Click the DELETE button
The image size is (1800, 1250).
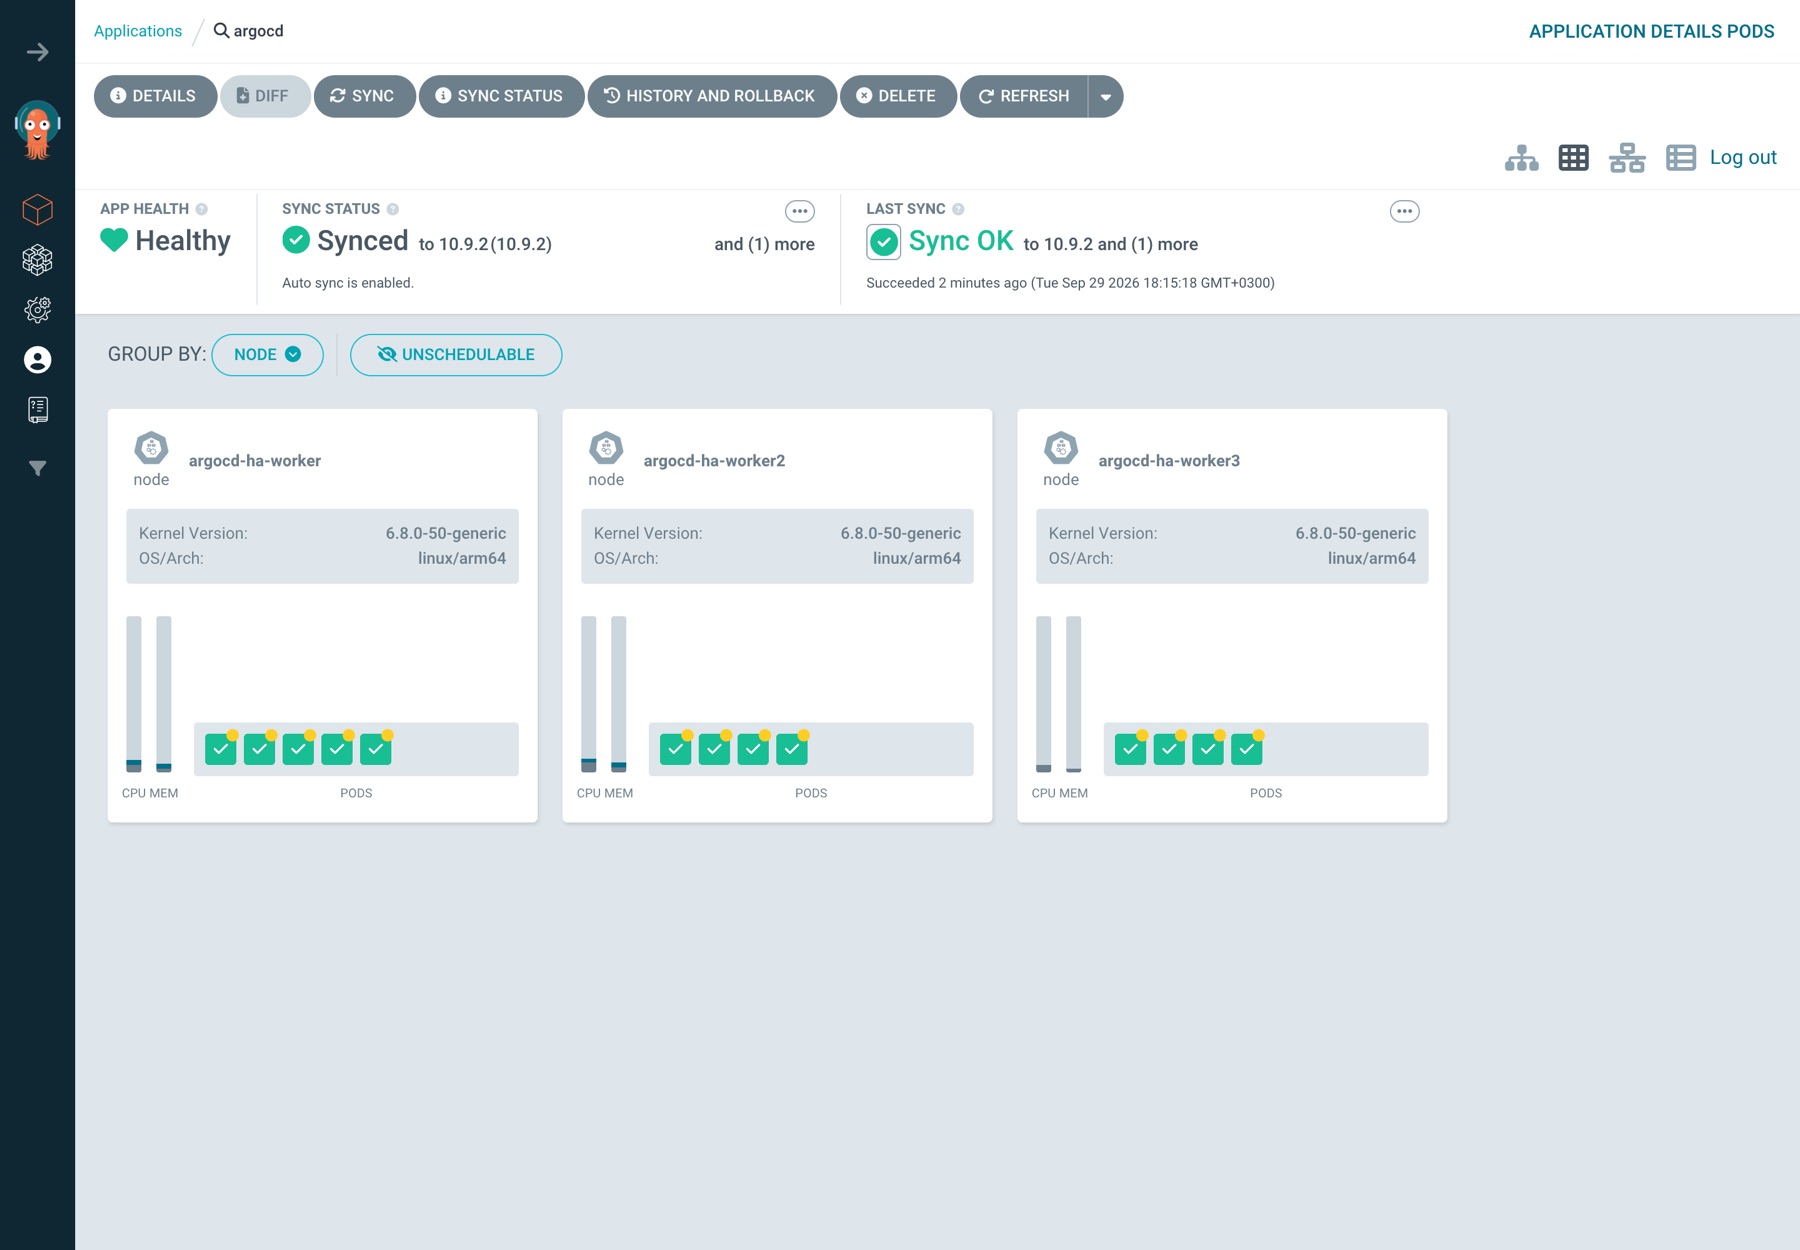[x=898, y=97]
